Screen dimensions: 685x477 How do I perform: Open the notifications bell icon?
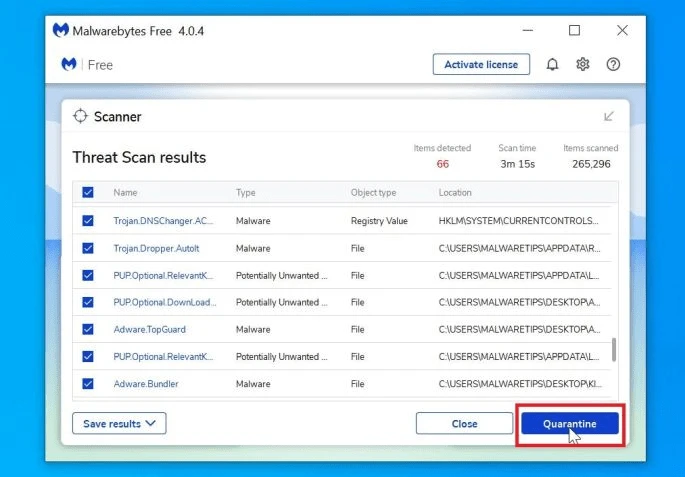click(552, 65)
